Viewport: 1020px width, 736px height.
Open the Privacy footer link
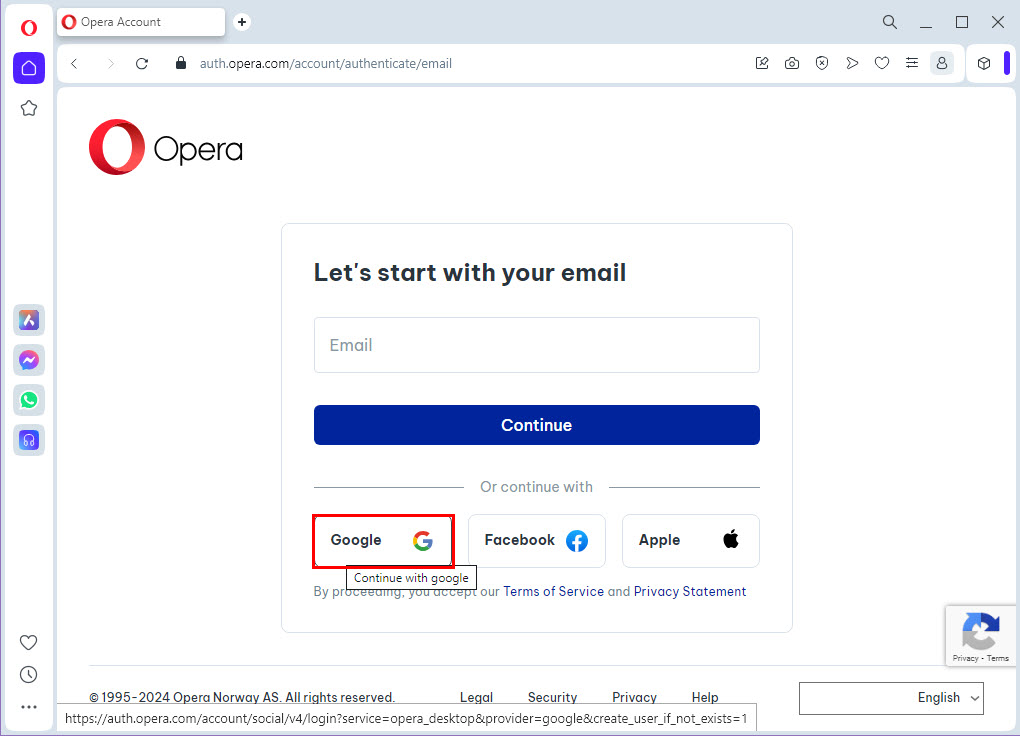coord(634,697)
